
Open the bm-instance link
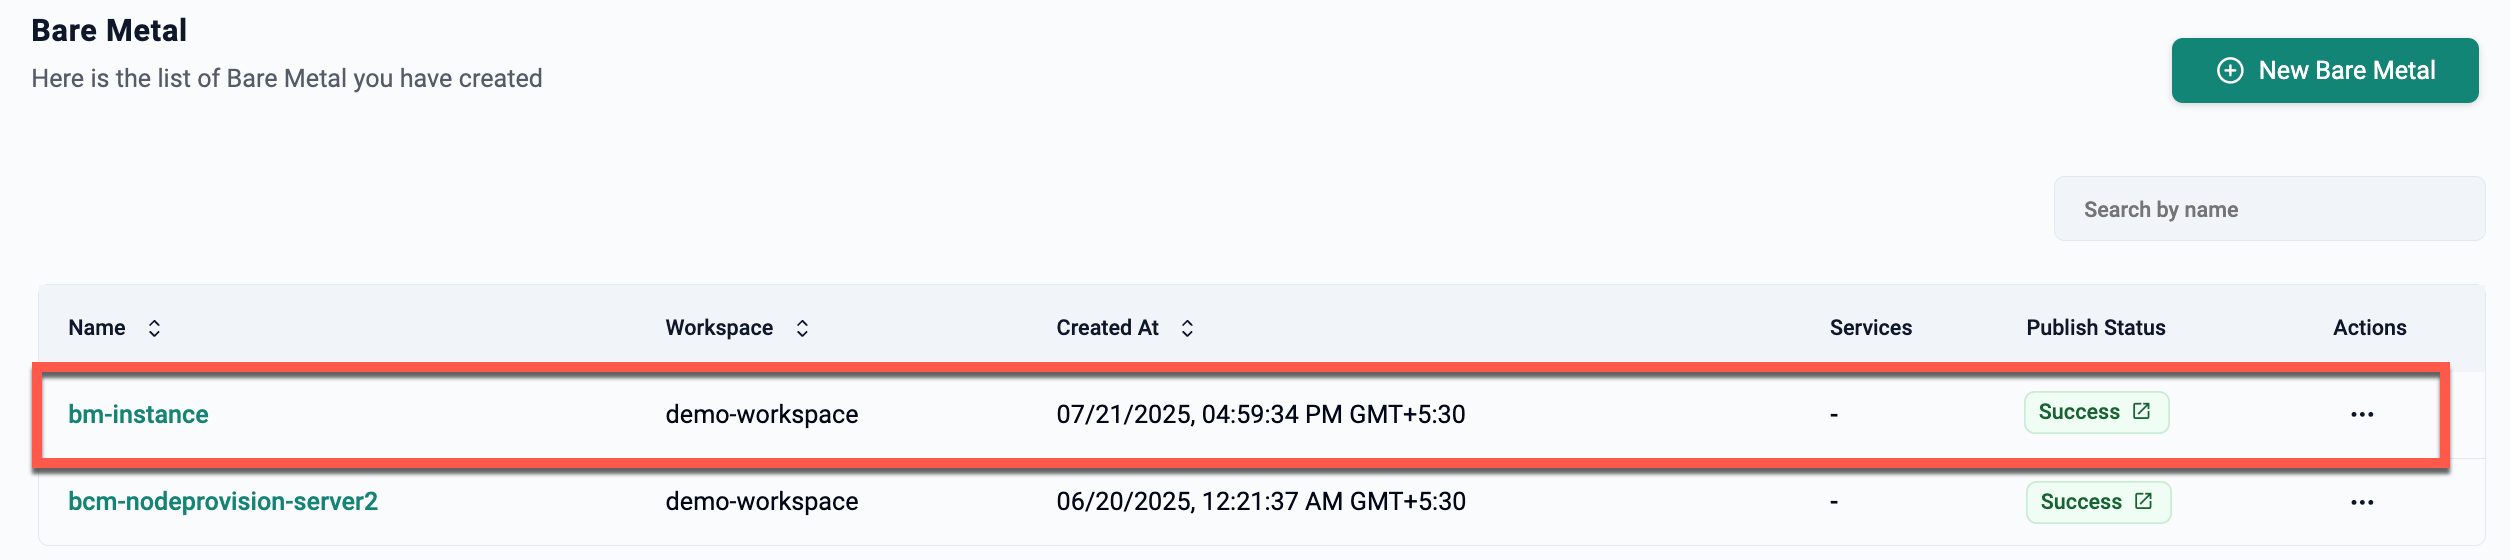pos(138,414)
